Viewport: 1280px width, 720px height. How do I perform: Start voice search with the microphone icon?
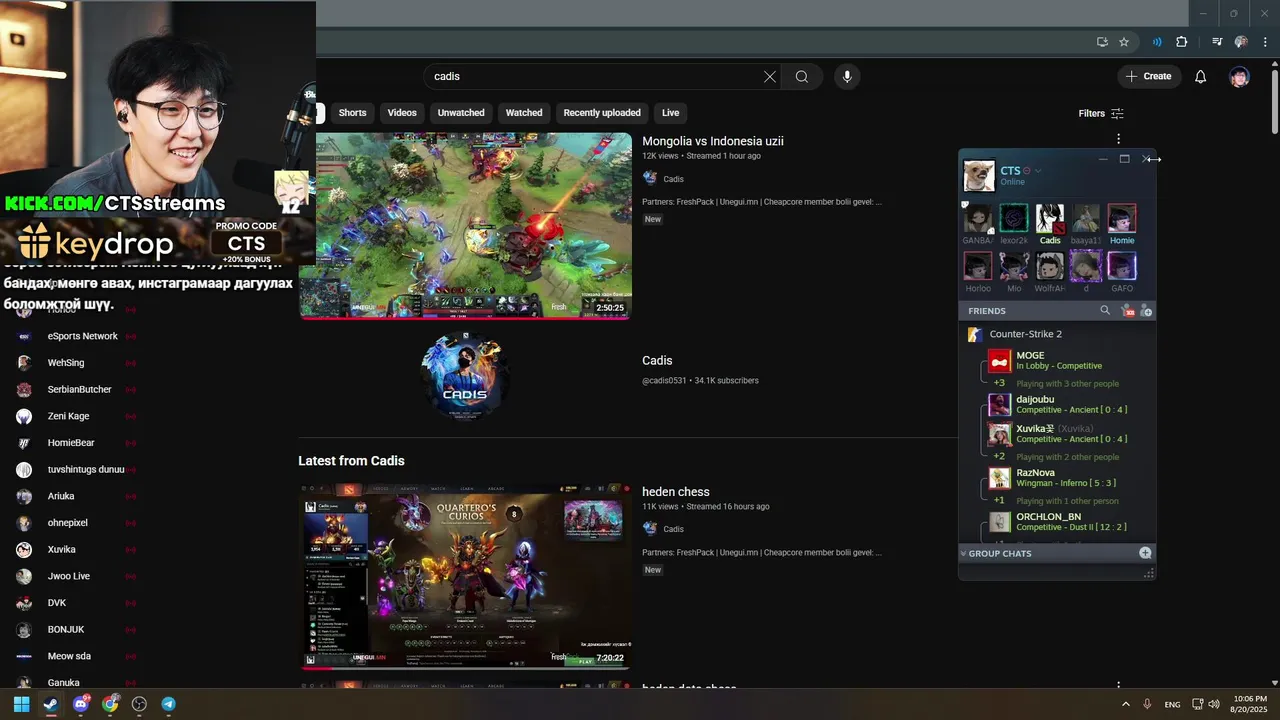(x=847, y=77)
